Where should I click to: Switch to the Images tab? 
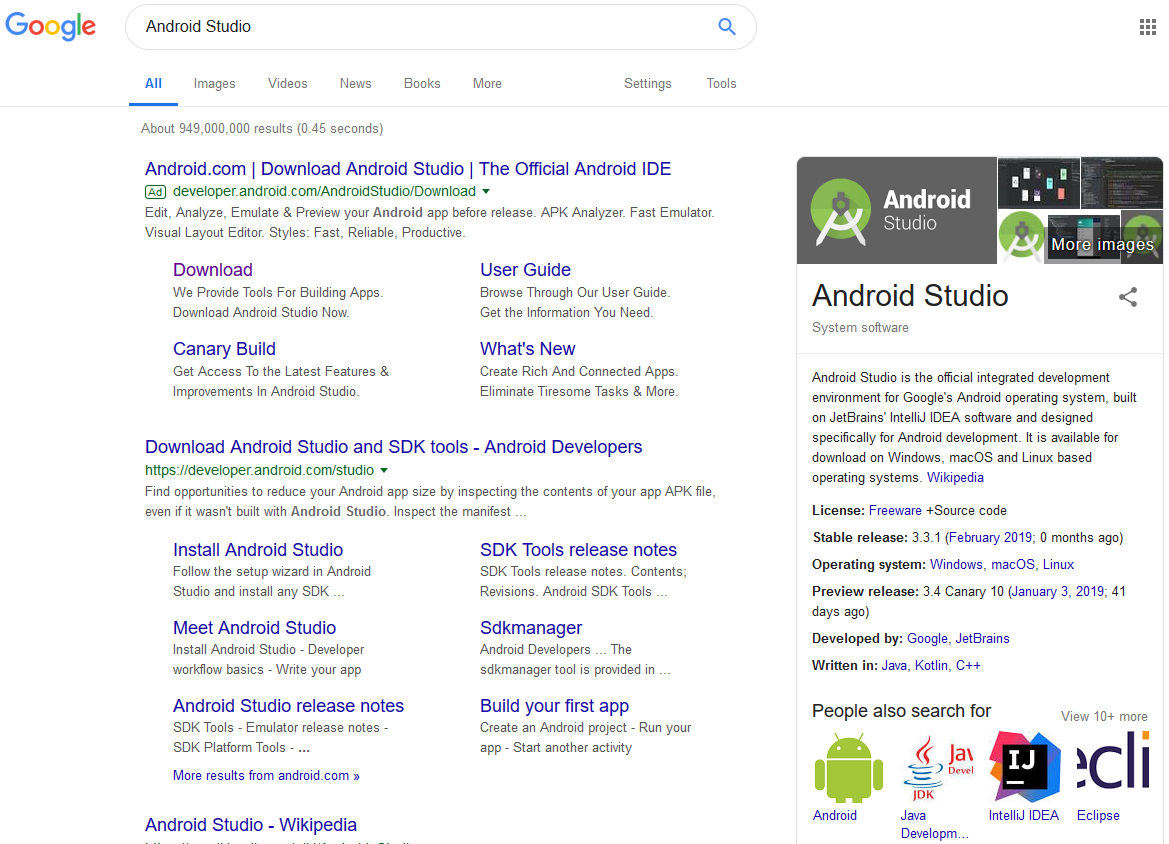coord(214,84)
